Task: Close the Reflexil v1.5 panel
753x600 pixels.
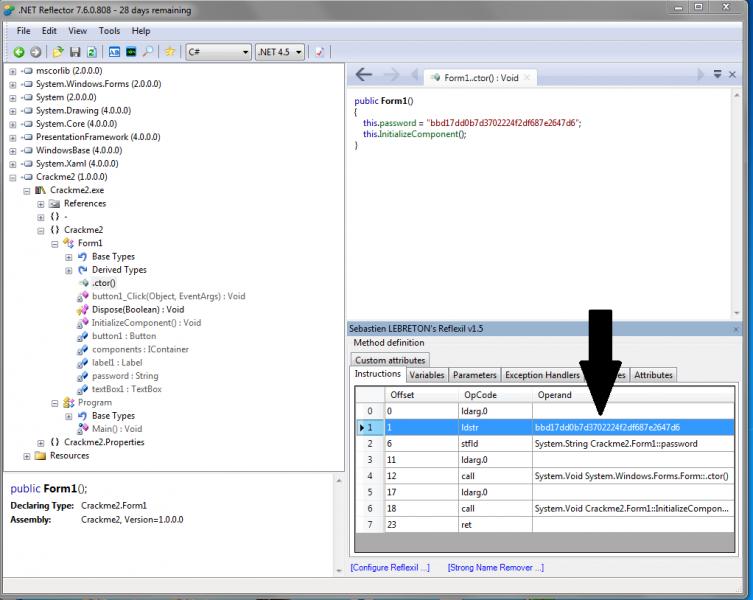Action: (x=737, y=329)
